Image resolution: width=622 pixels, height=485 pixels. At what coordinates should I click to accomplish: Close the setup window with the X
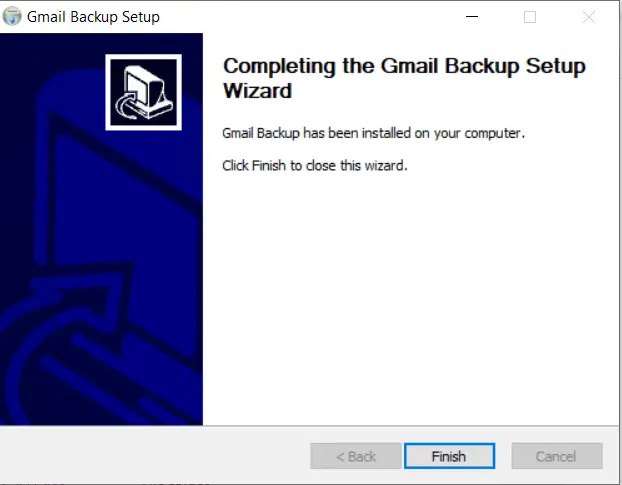[589, 17]
